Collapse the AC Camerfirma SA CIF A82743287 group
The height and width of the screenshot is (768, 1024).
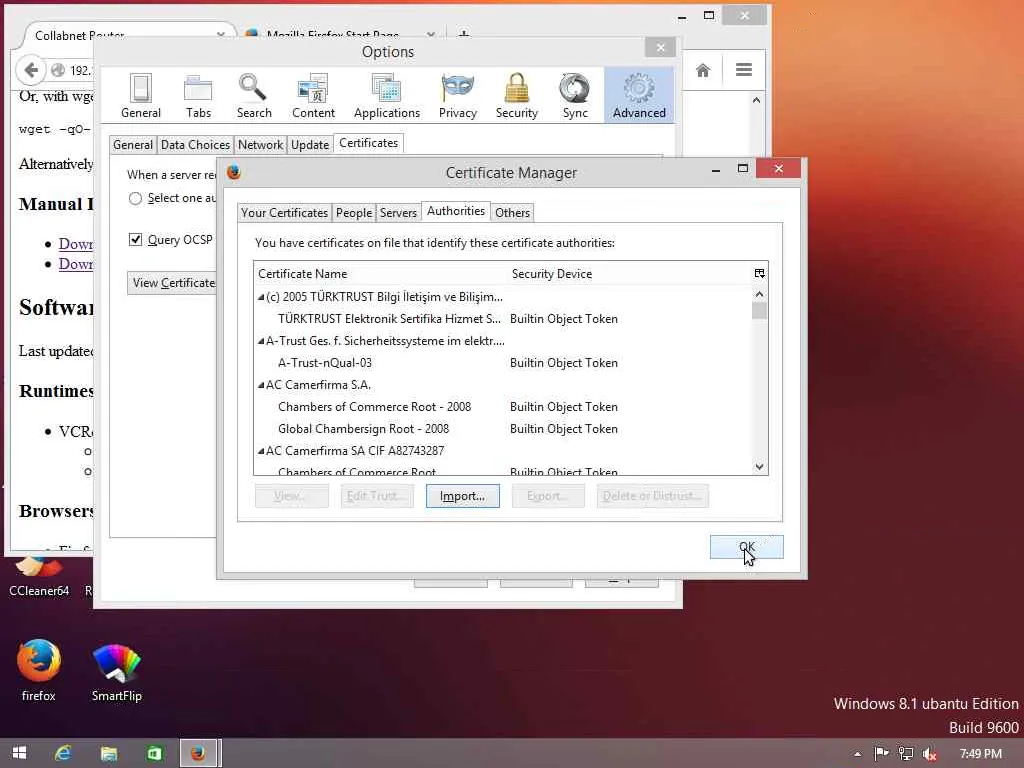click(x=261, y=451)
